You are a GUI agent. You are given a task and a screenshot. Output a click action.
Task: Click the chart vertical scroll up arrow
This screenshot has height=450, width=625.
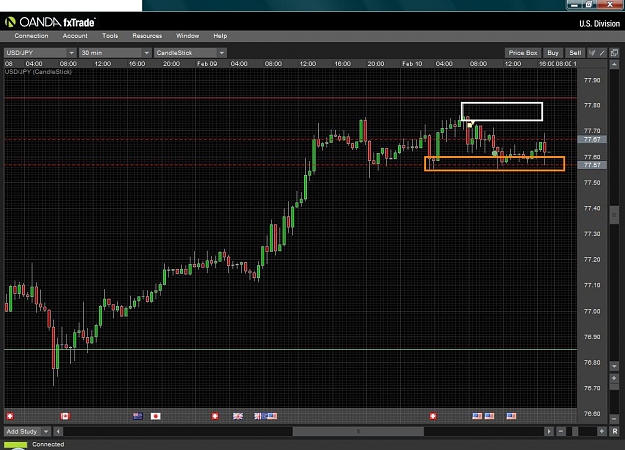pos(614,64)
